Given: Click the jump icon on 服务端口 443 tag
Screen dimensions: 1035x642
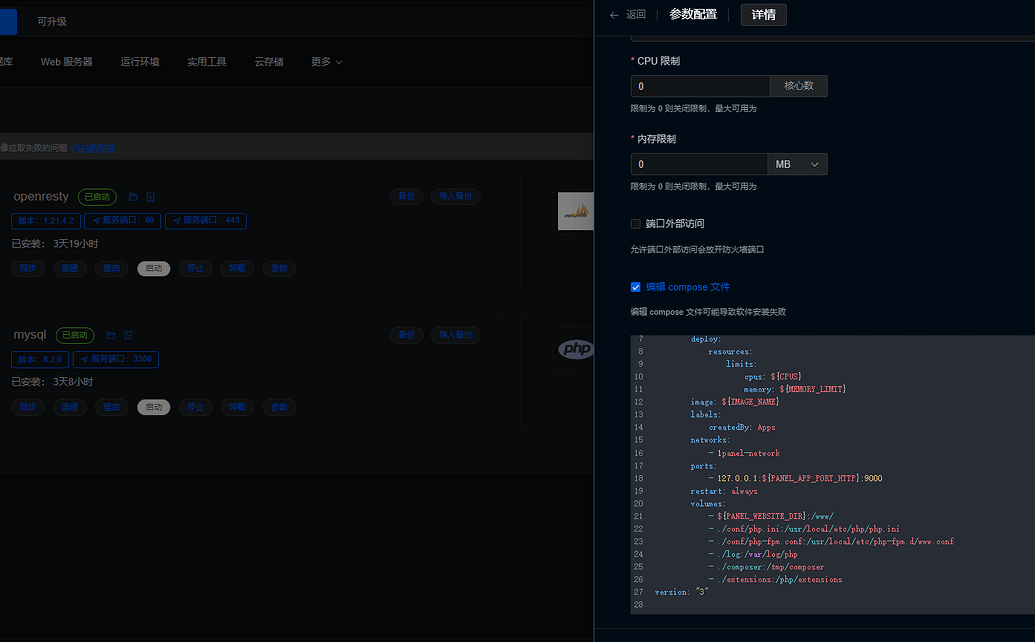Looking at the screenshot, I should coord(177,220).
